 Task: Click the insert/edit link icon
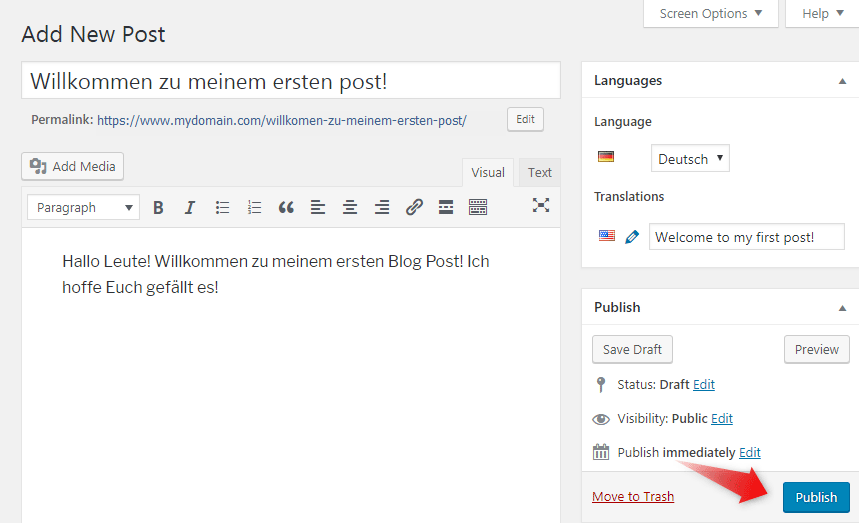414,208
